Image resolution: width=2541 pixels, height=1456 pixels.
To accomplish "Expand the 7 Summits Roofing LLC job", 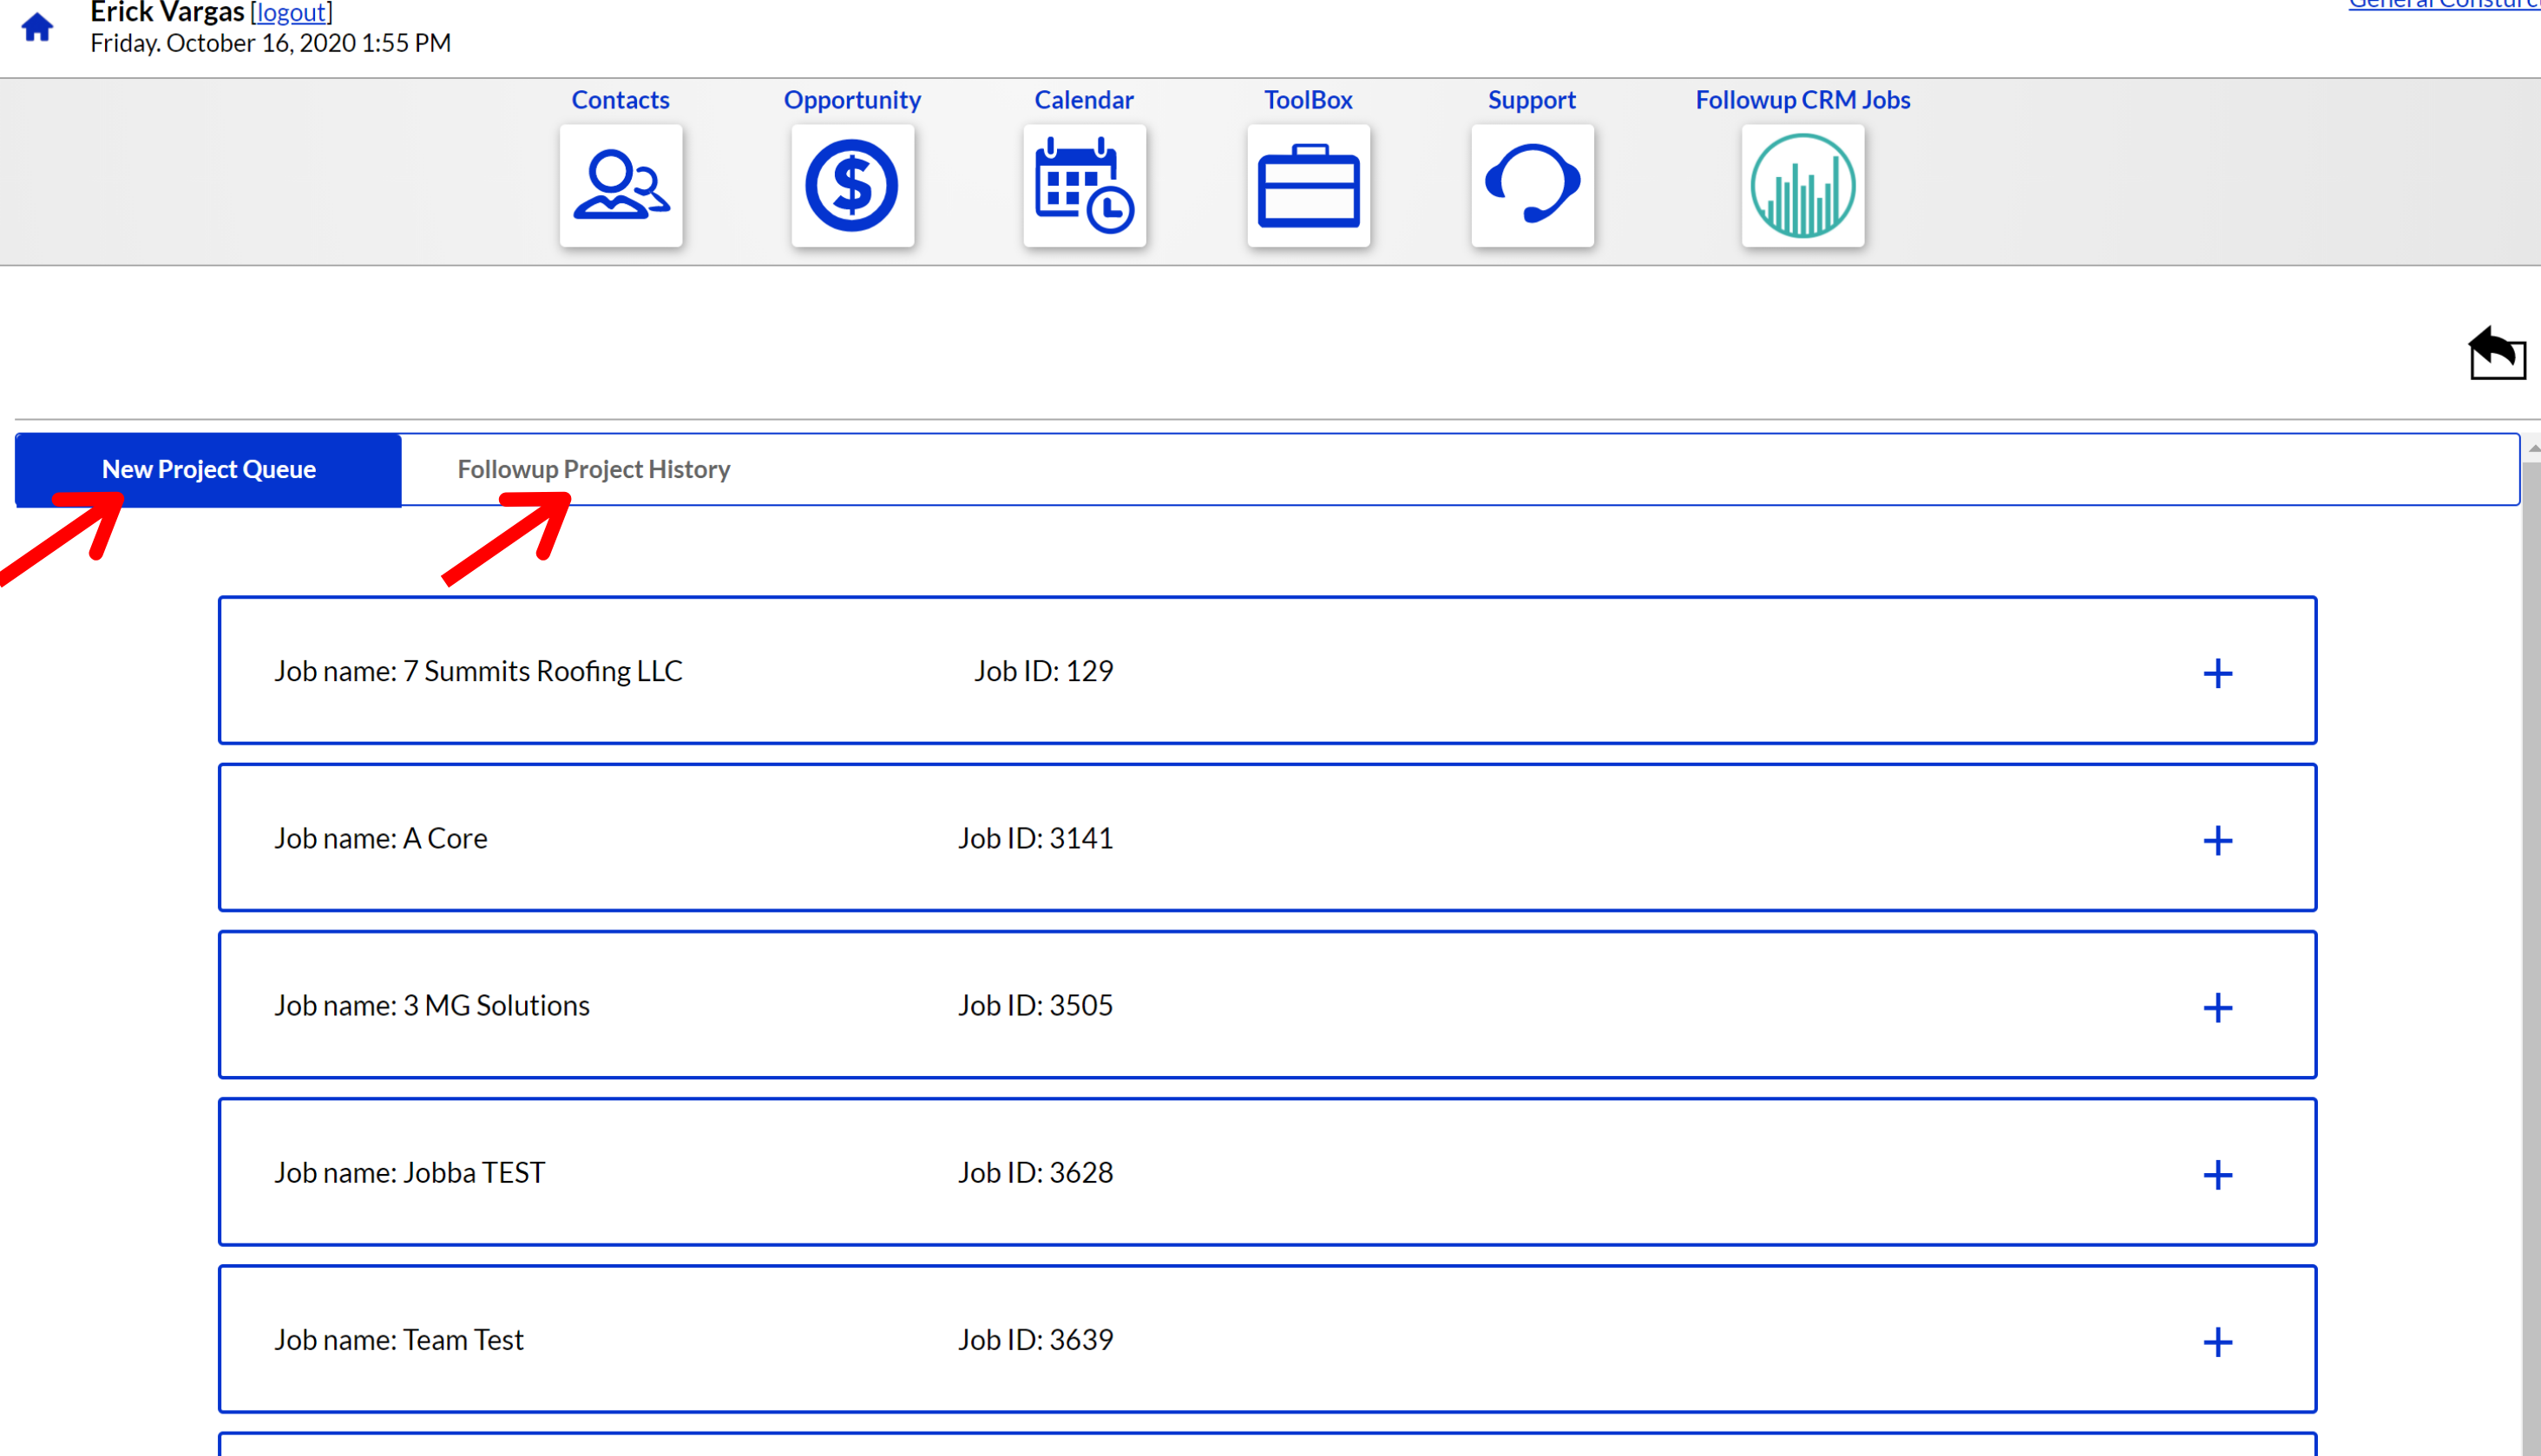I will pos(2217,673).
